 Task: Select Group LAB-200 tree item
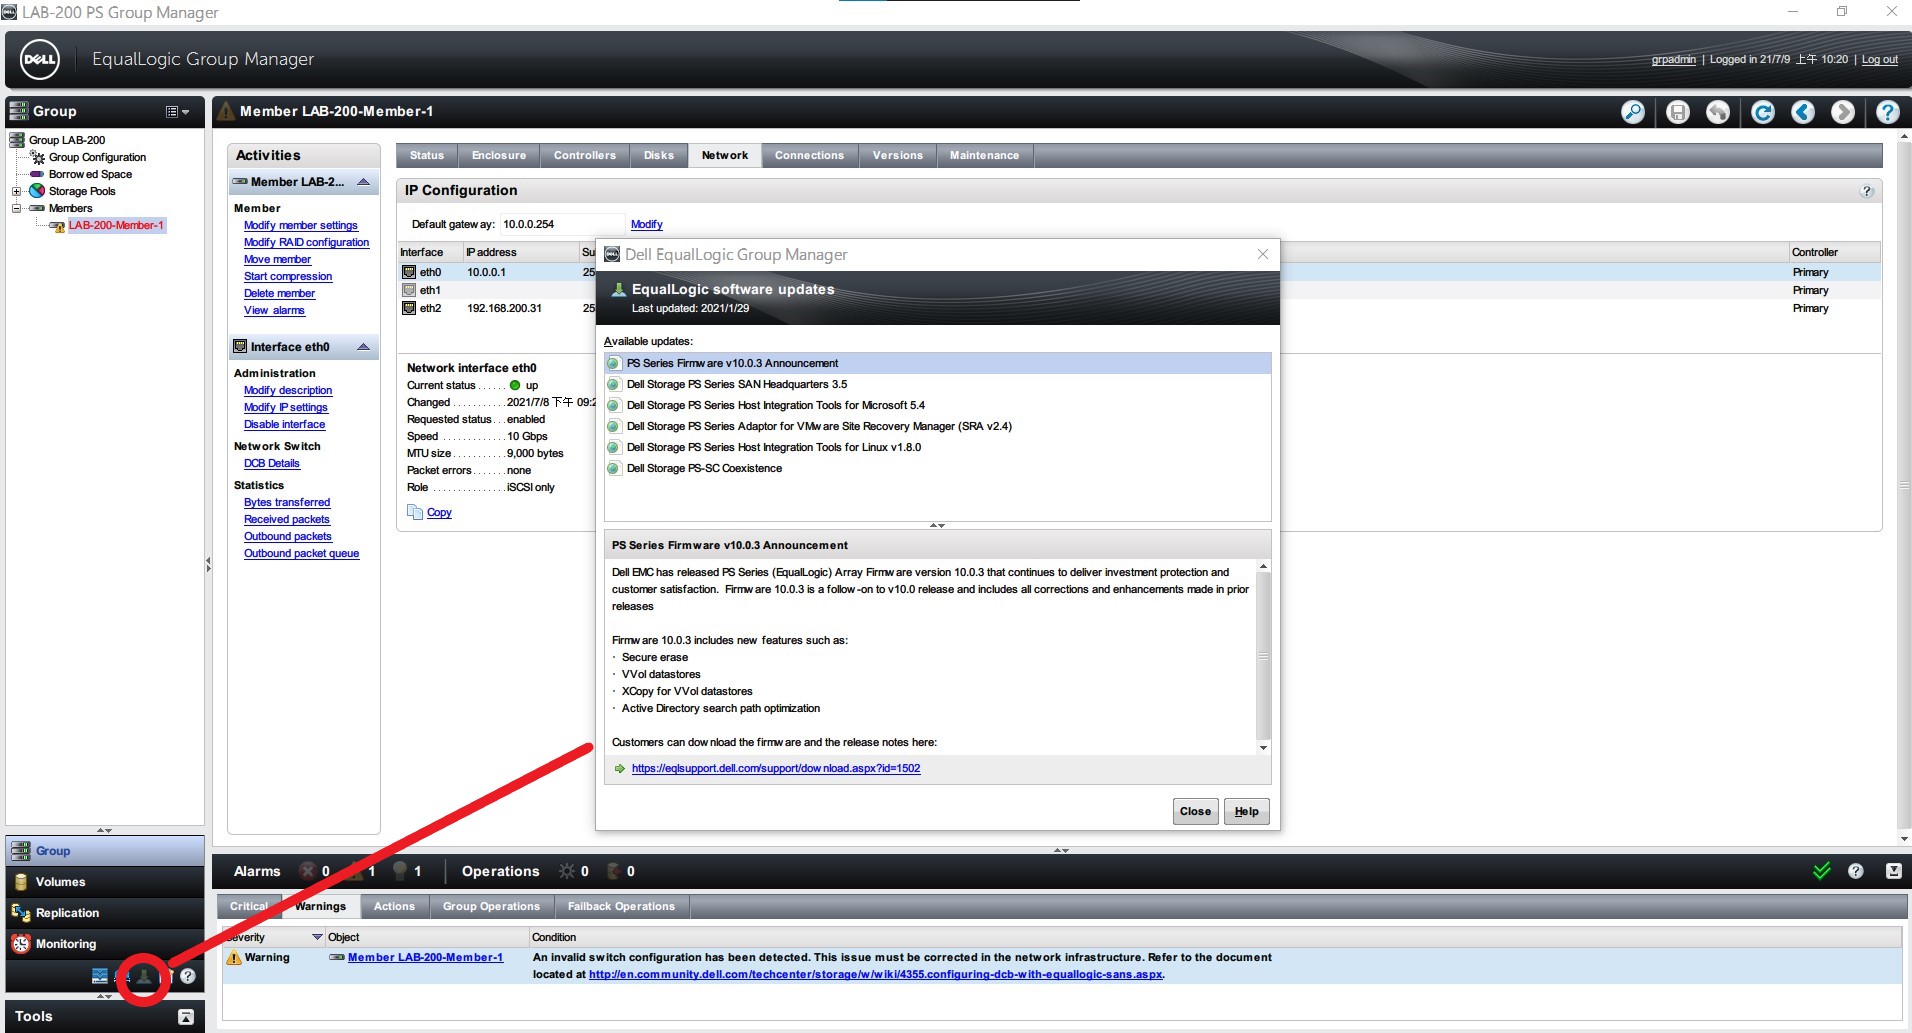(67, 141)
